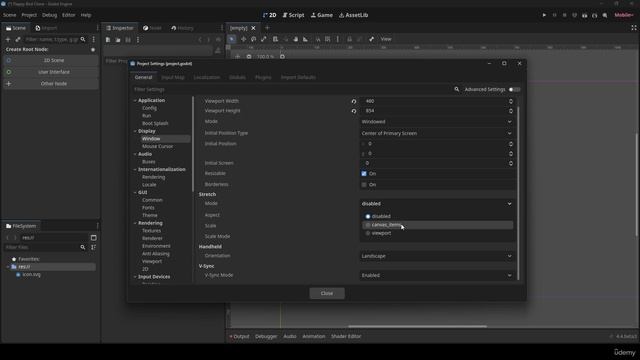Click the Scene dock filter search icon

(83, 39)
